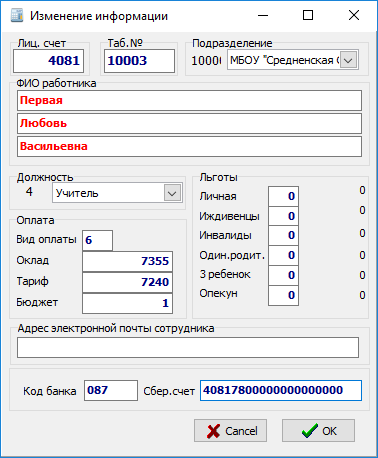This screenshot has height=458, width=378.
Task: Minimize the Изменение информации window
Action: [263, 15]
